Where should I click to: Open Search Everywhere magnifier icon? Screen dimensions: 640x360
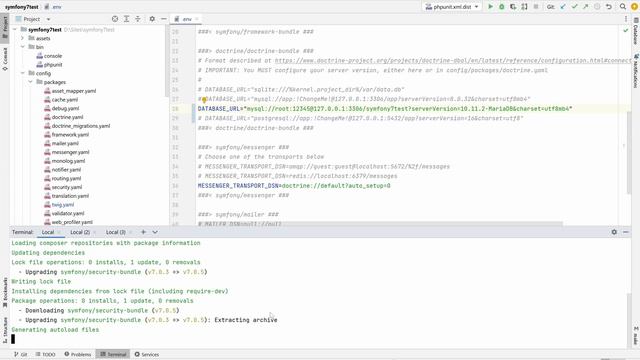tap(622, 7)
